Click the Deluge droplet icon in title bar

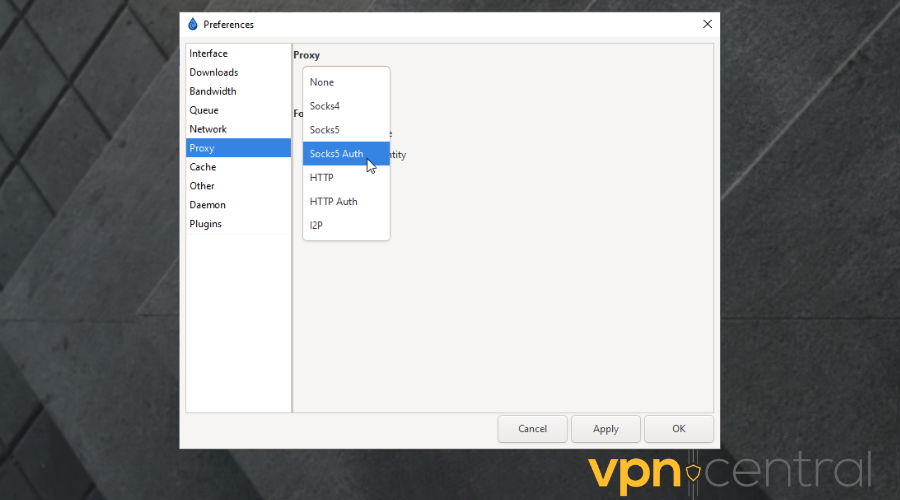(193, 24)
